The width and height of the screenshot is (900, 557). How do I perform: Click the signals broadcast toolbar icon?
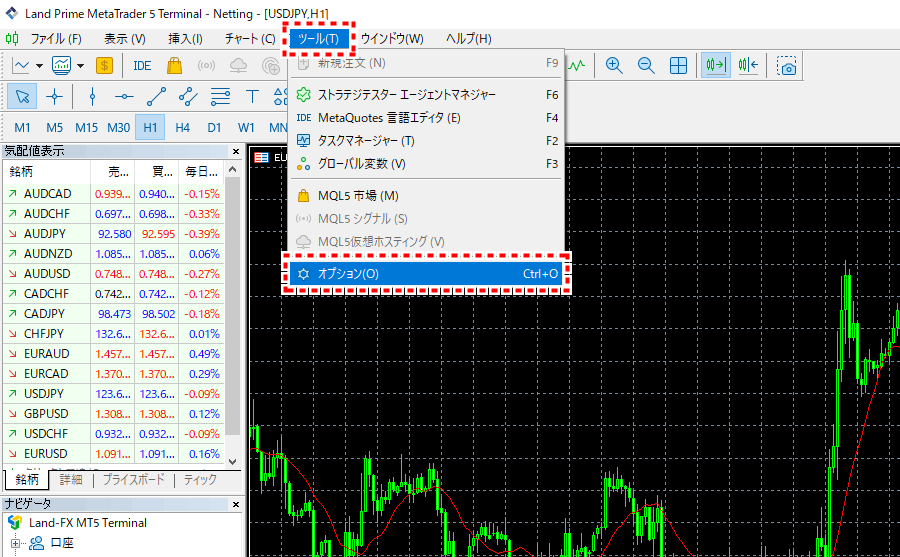pyautogui.click(x=206, y=65)
